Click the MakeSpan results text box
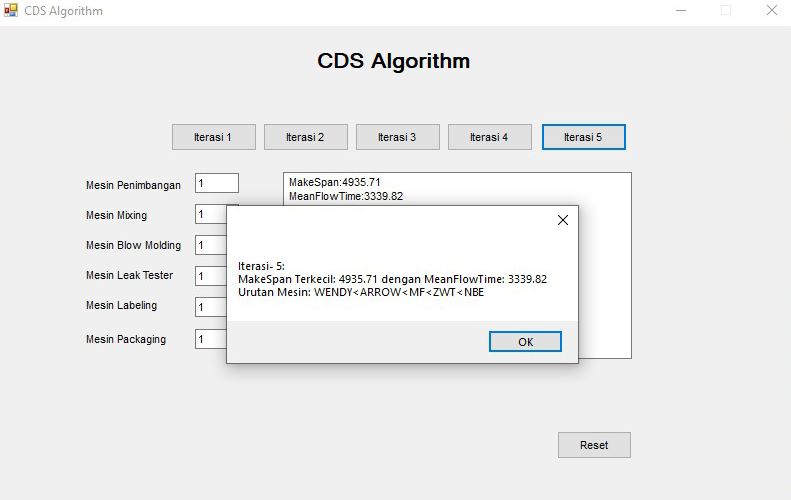This screenshot has height=500, width=791. [x=457, y=189]
